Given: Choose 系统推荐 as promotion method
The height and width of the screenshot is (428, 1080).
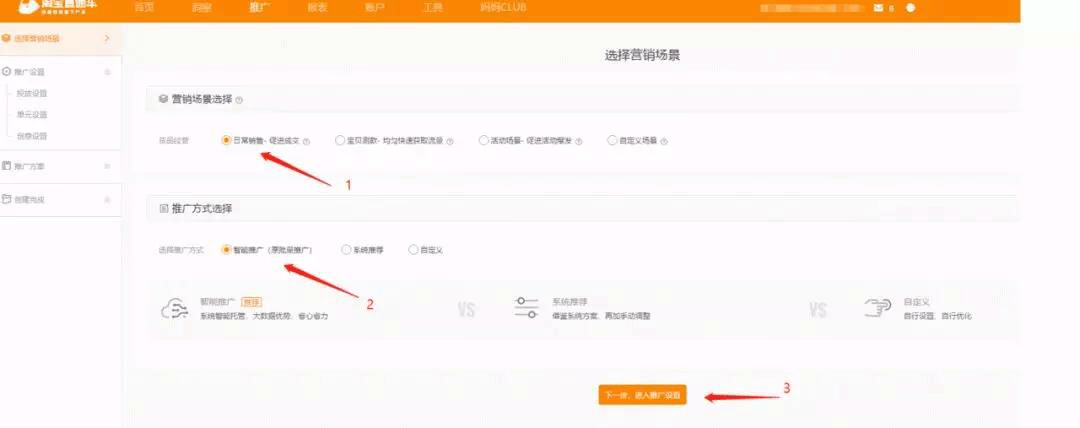Looking at the screenshot, I should point(346,250).
